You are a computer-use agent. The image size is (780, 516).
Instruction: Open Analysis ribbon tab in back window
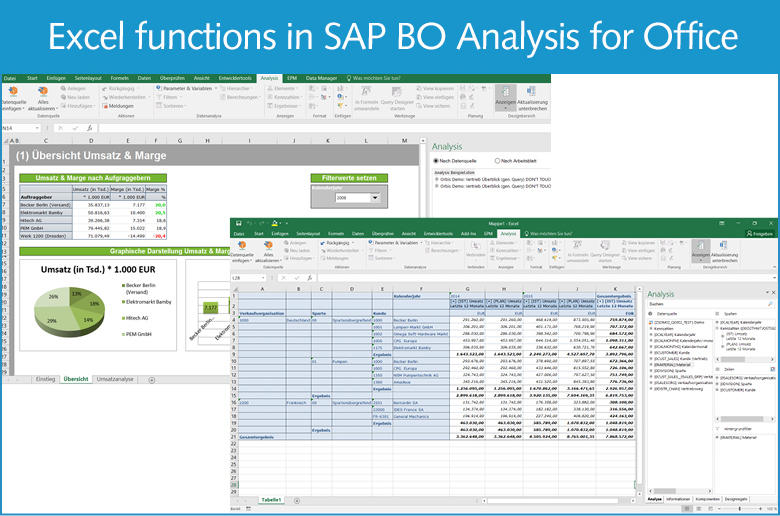pos(269,78)
